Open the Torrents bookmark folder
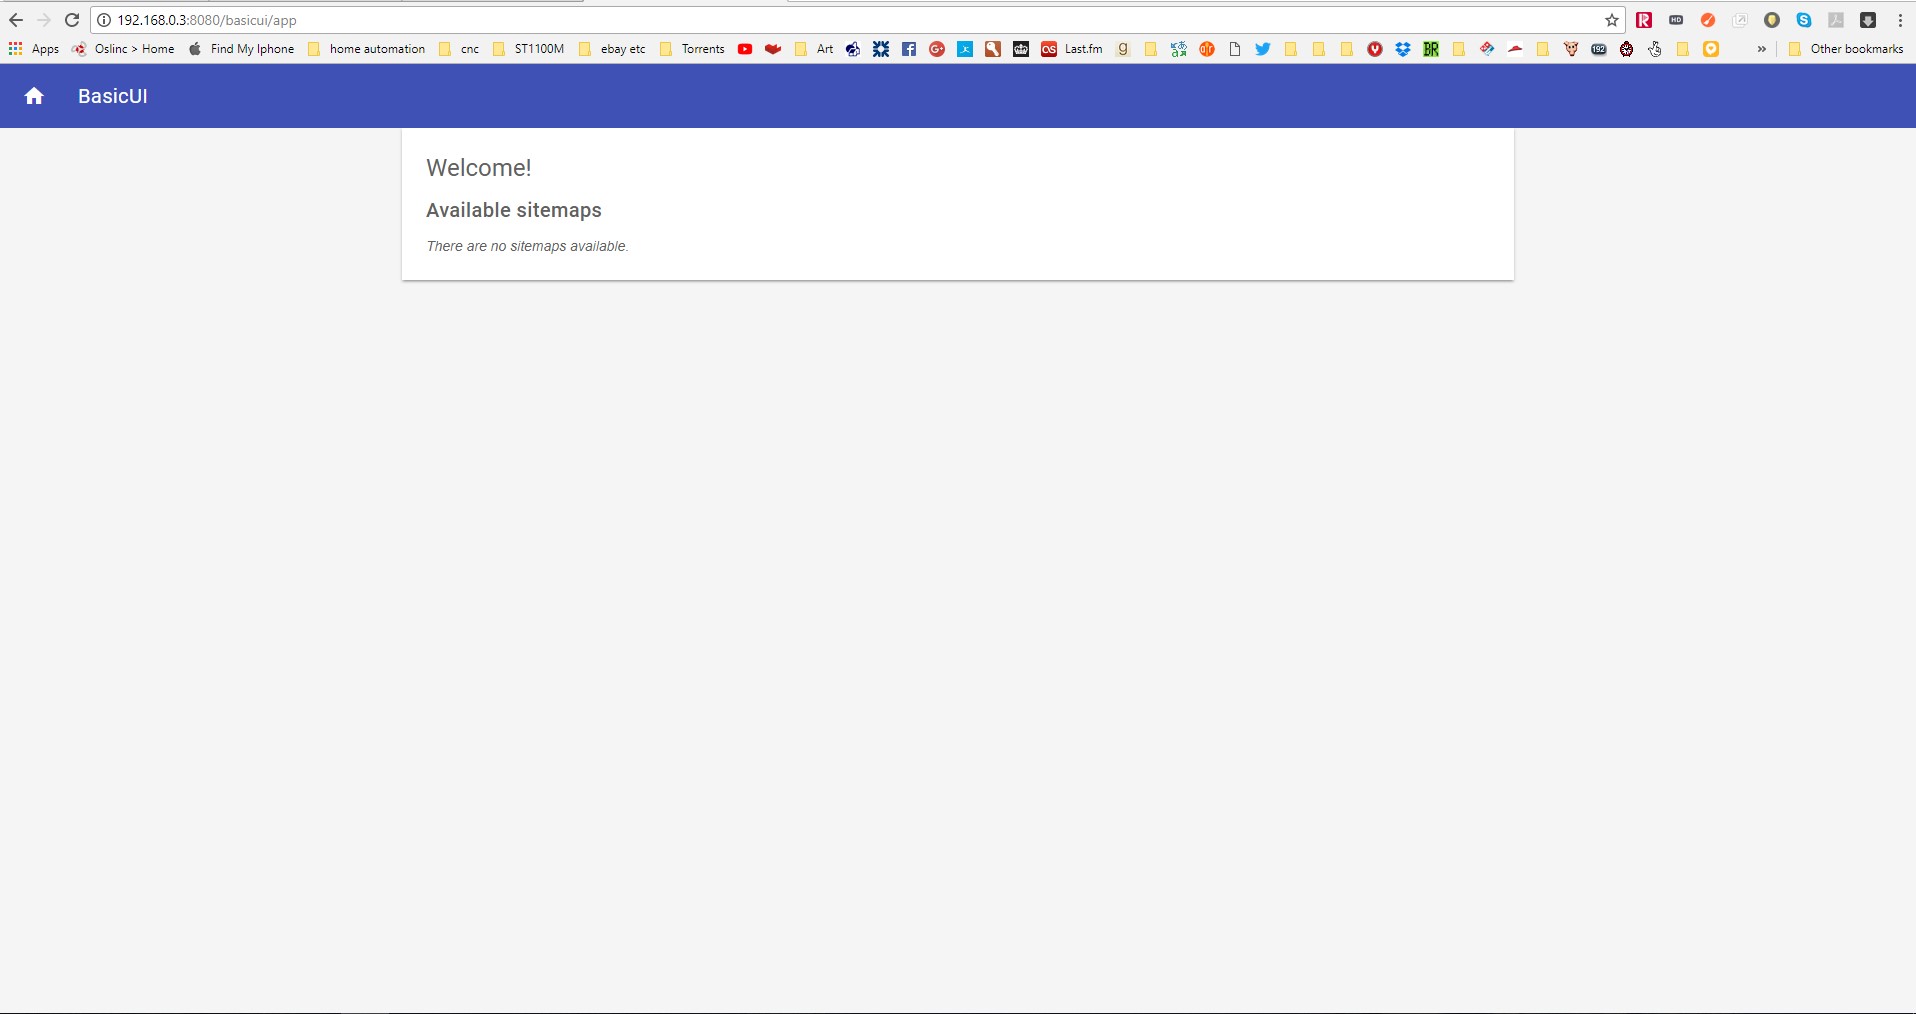The image size is (1916, 1014). click(x=692, y=49)
